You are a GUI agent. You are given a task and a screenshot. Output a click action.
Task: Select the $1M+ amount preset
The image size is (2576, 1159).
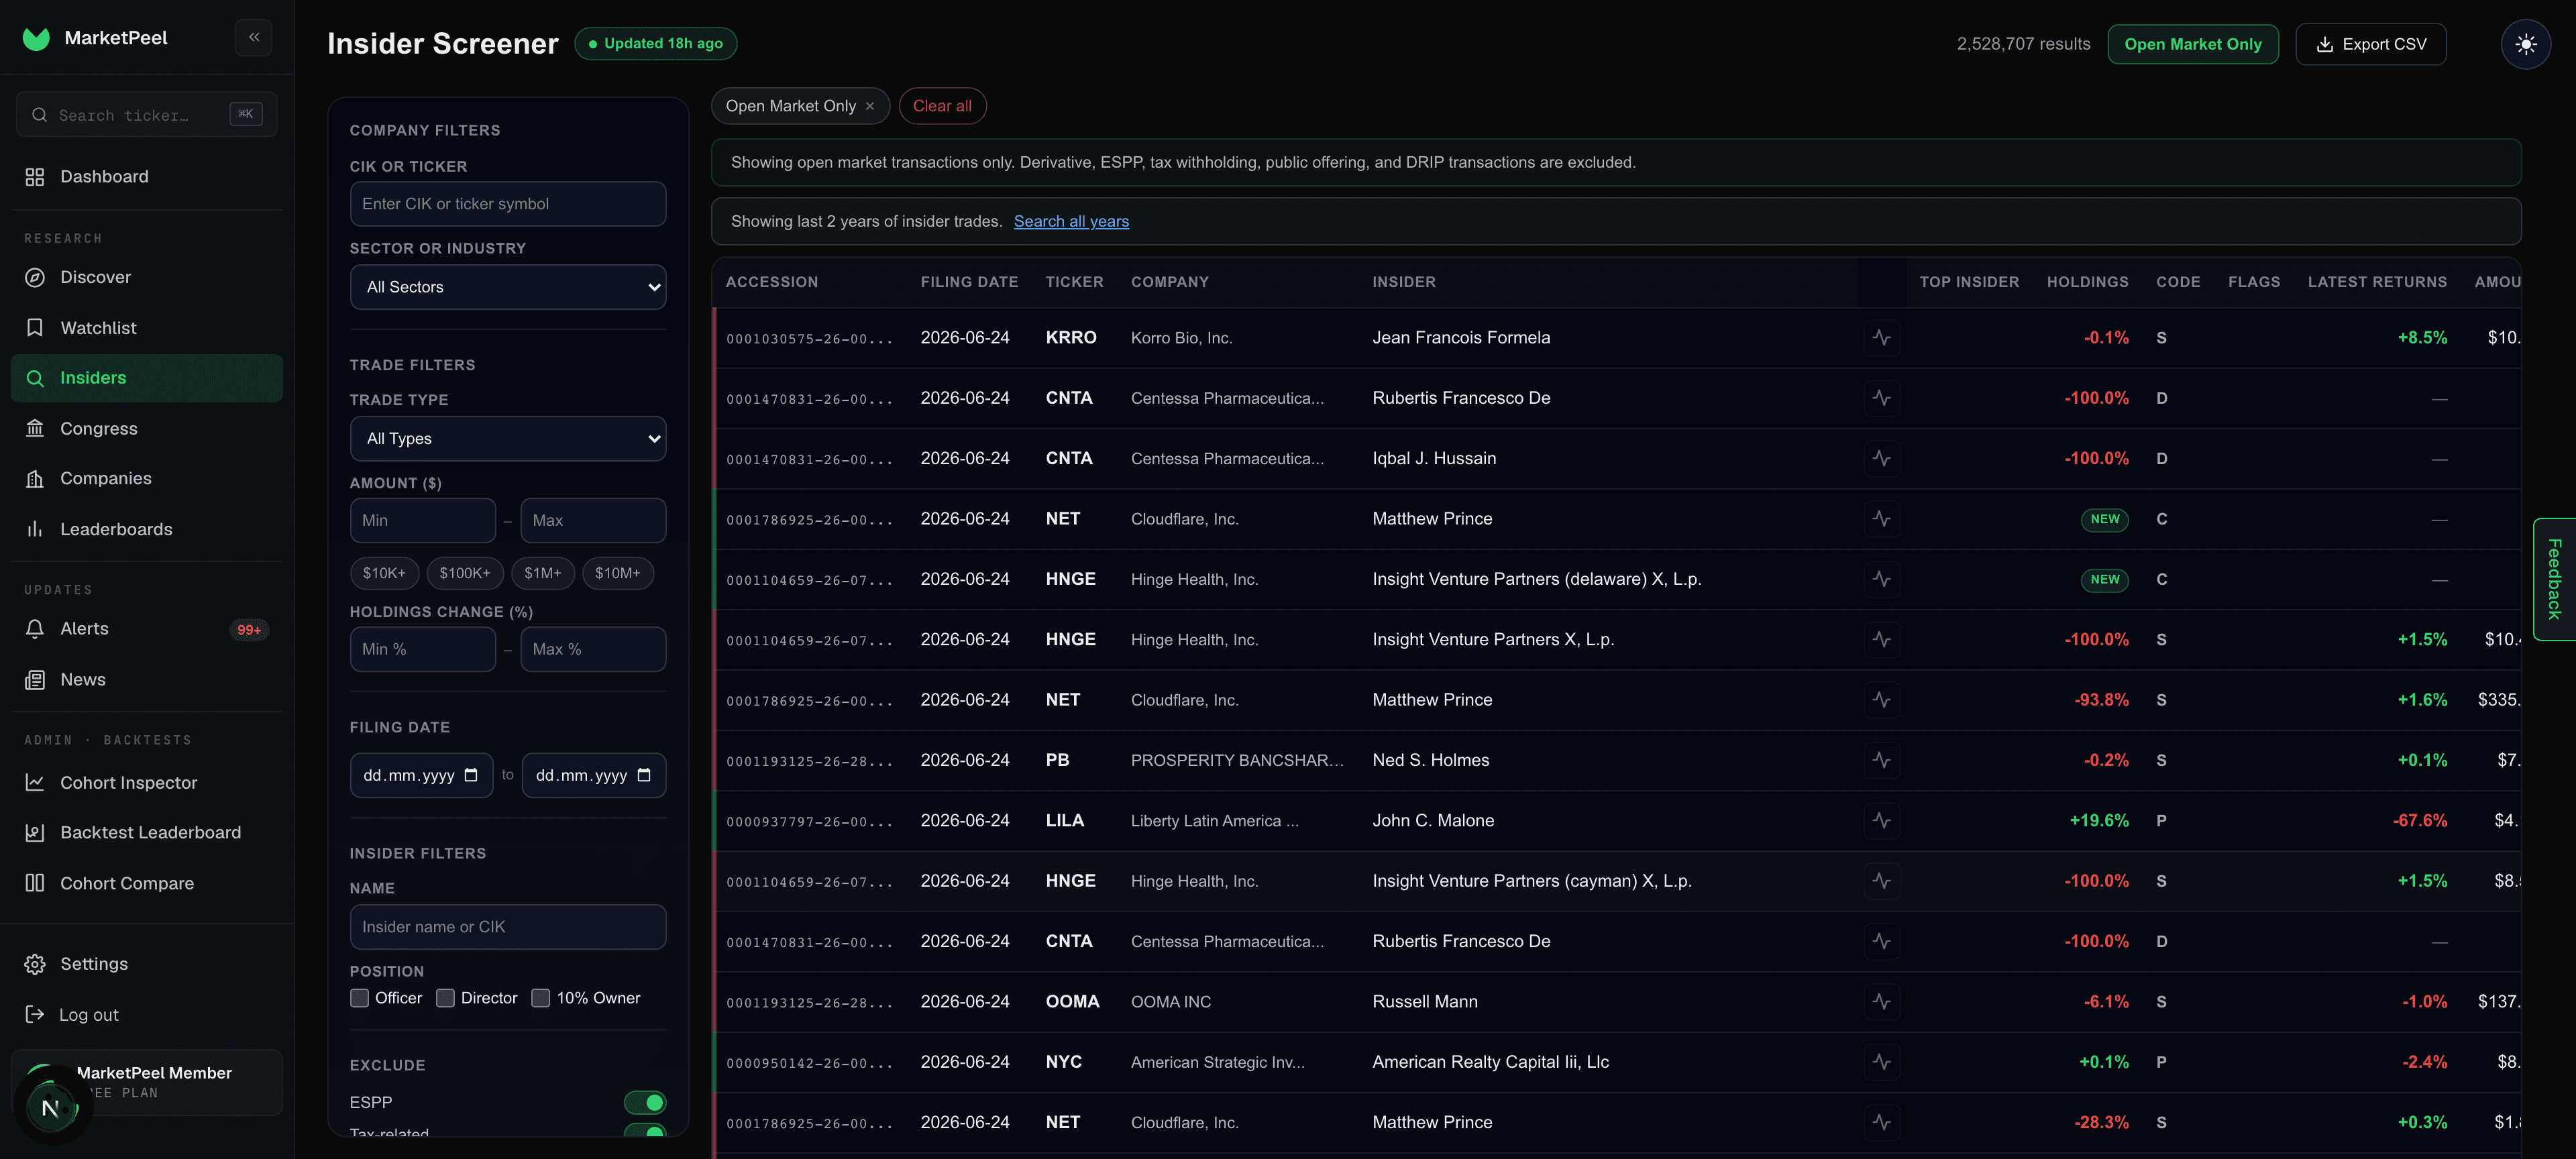tap(543, 573)
